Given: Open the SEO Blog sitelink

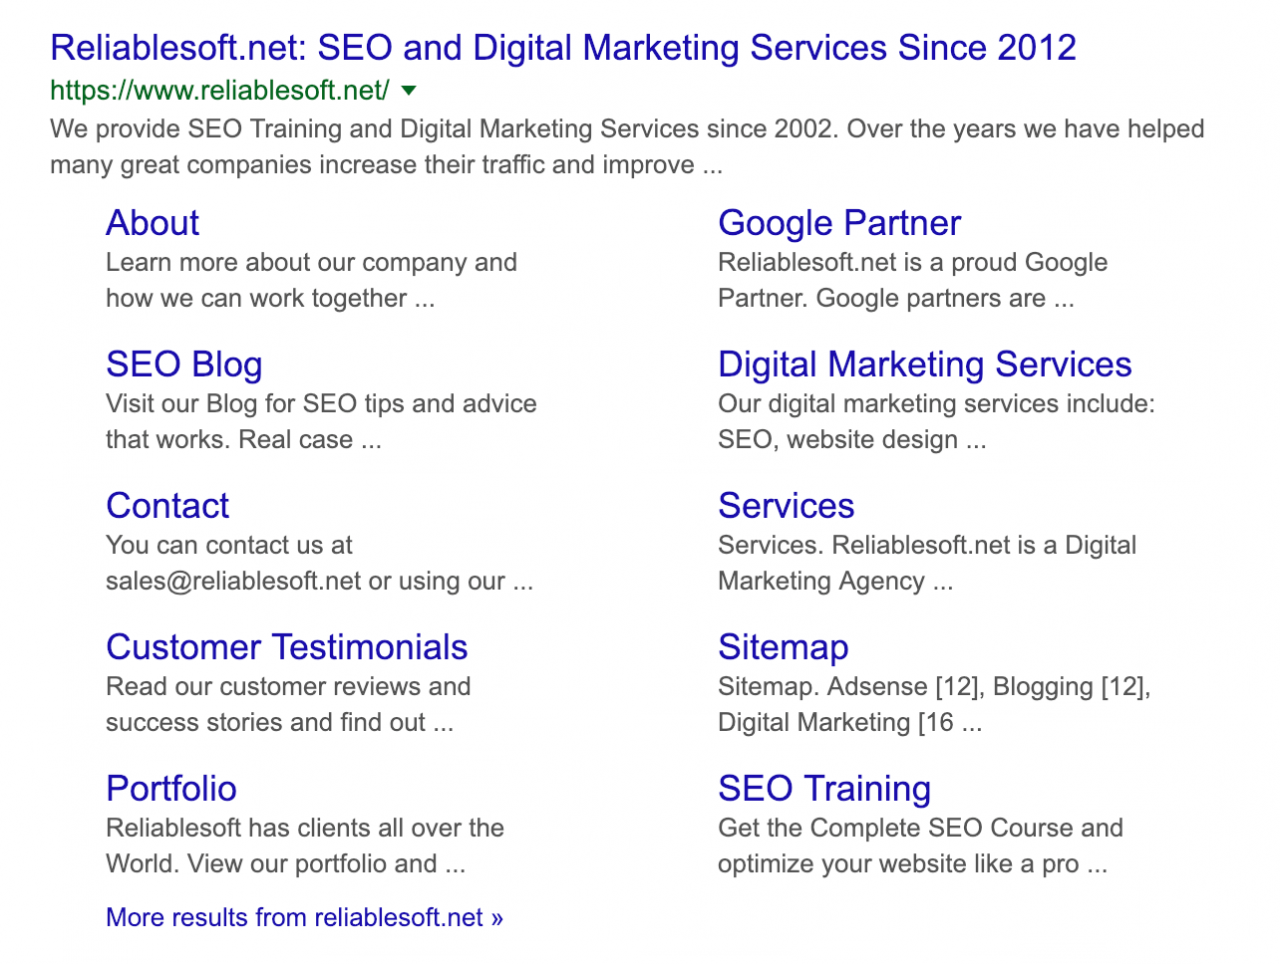Looking at the screenshot, I should click(x=184, y=365).
